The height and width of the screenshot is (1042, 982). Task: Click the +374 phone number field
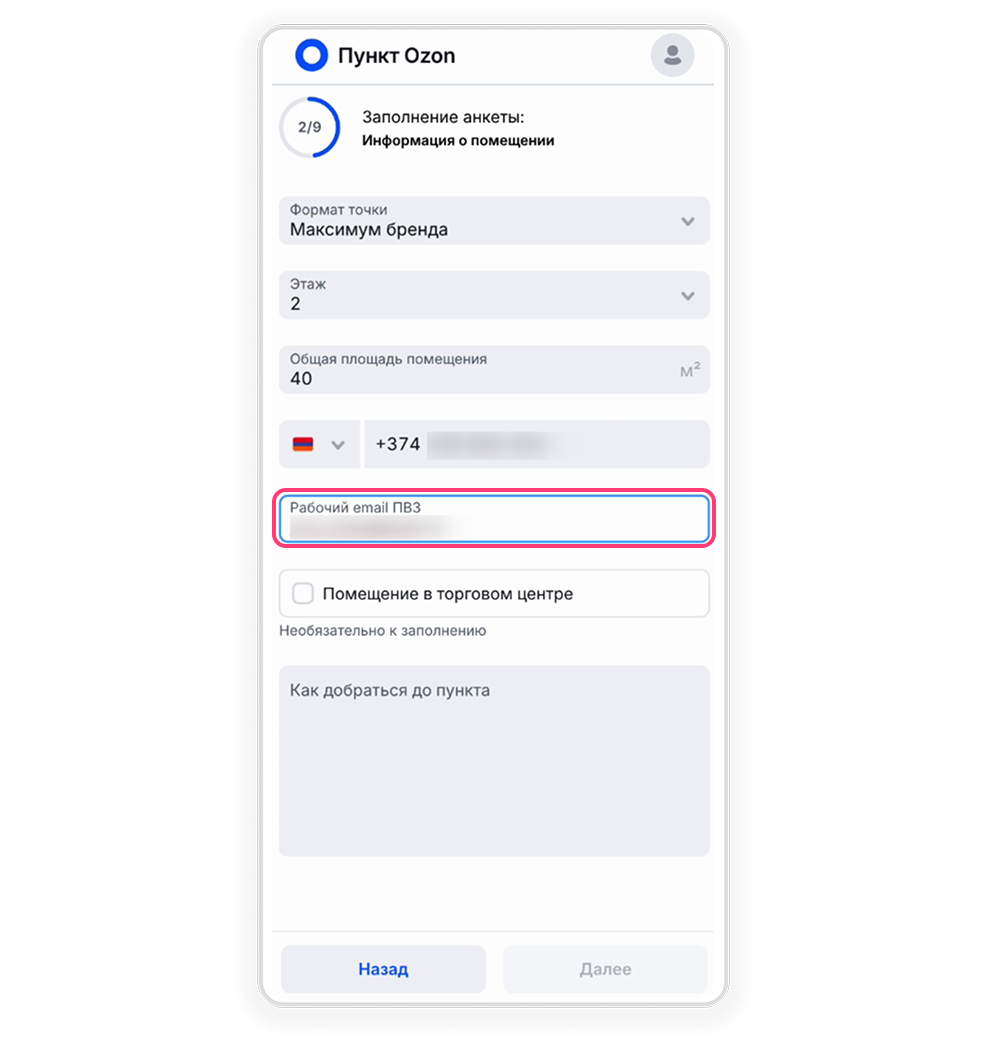coord(537,444)
